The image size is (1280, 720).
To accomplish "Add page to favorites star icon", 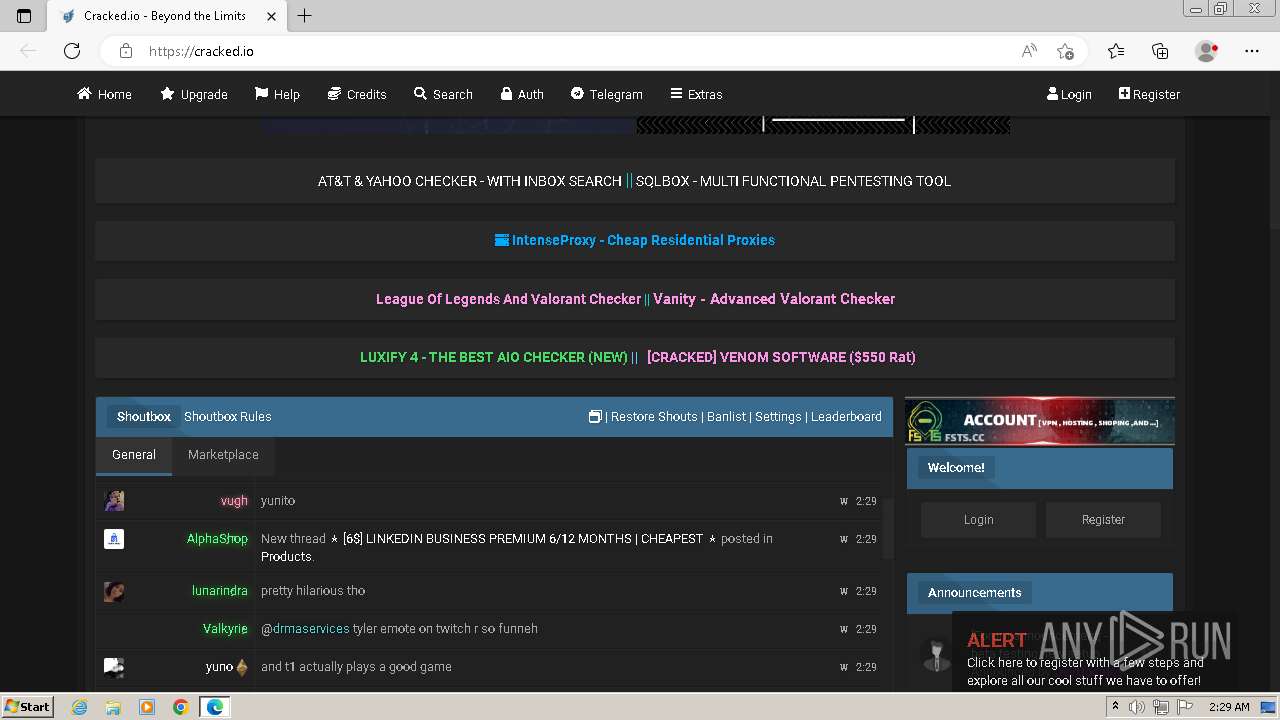I will [1065, 51].
